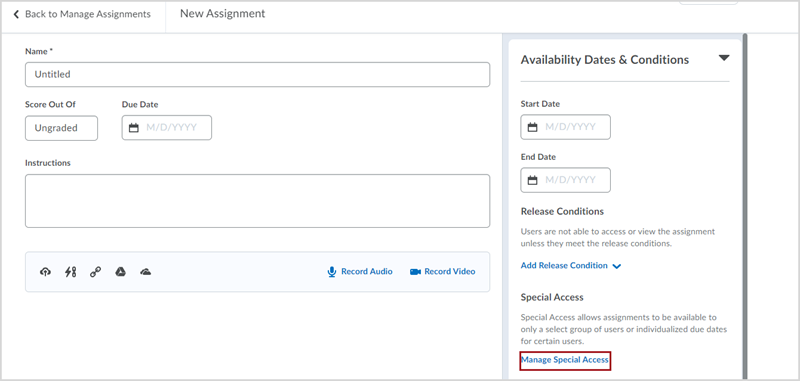The image size is (800, 381).
Task: Click the End Date input field
Action: [x=565, y=180]
